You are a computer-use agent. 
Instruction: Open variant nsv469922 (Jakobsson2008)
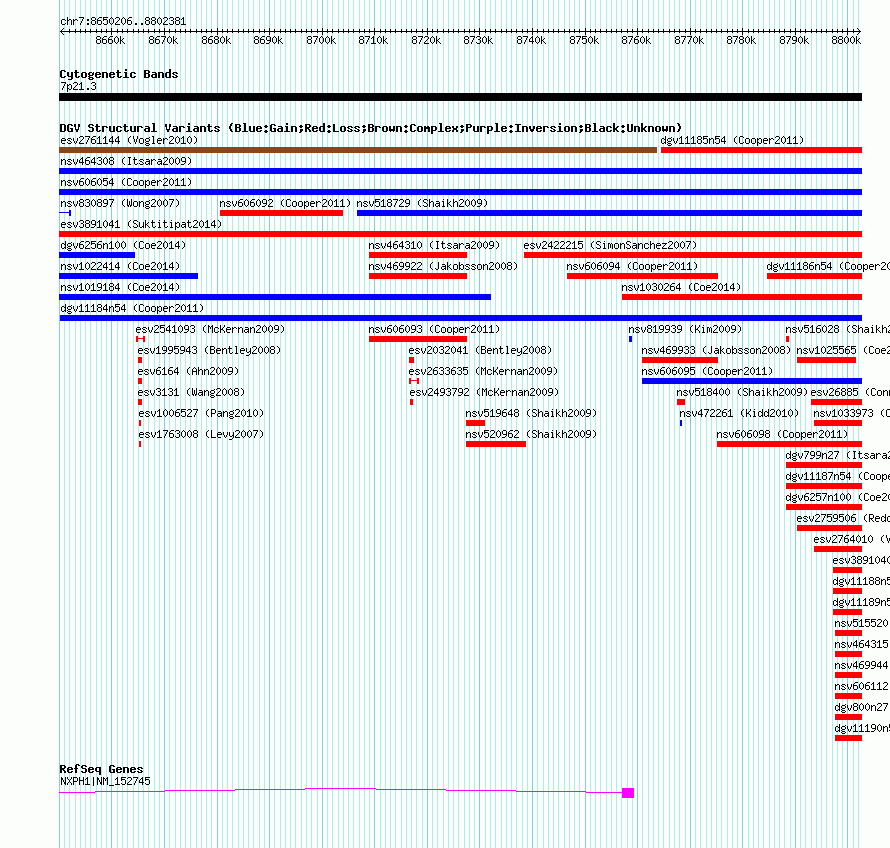418,276
